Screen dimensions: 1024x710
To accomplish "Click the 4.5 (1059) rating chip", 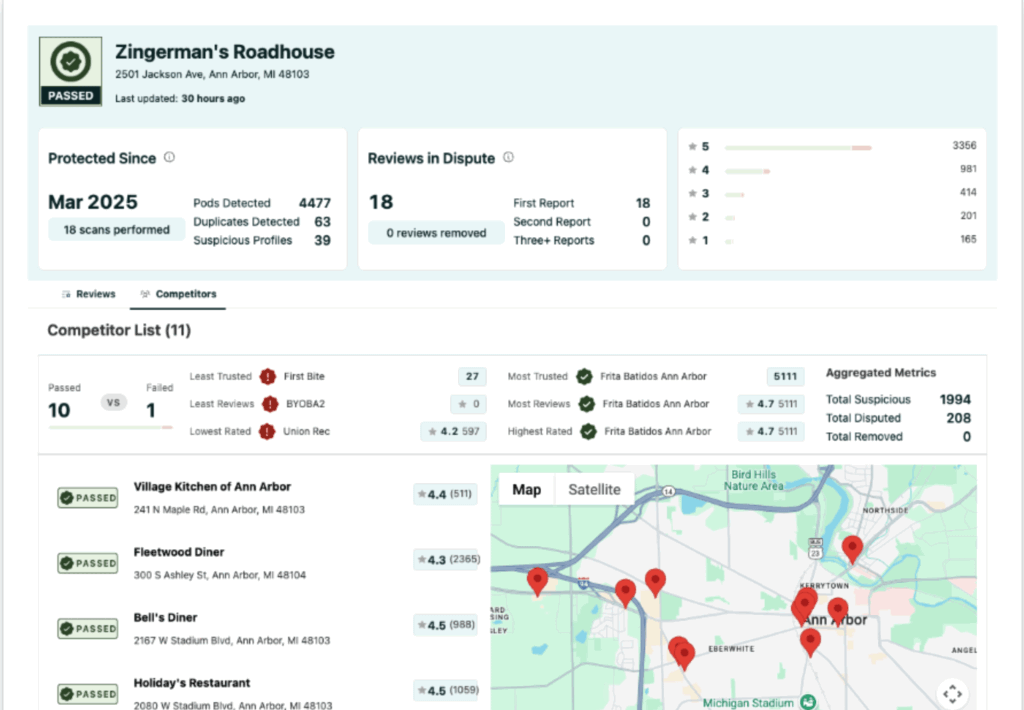I will [x=447, y=690].
